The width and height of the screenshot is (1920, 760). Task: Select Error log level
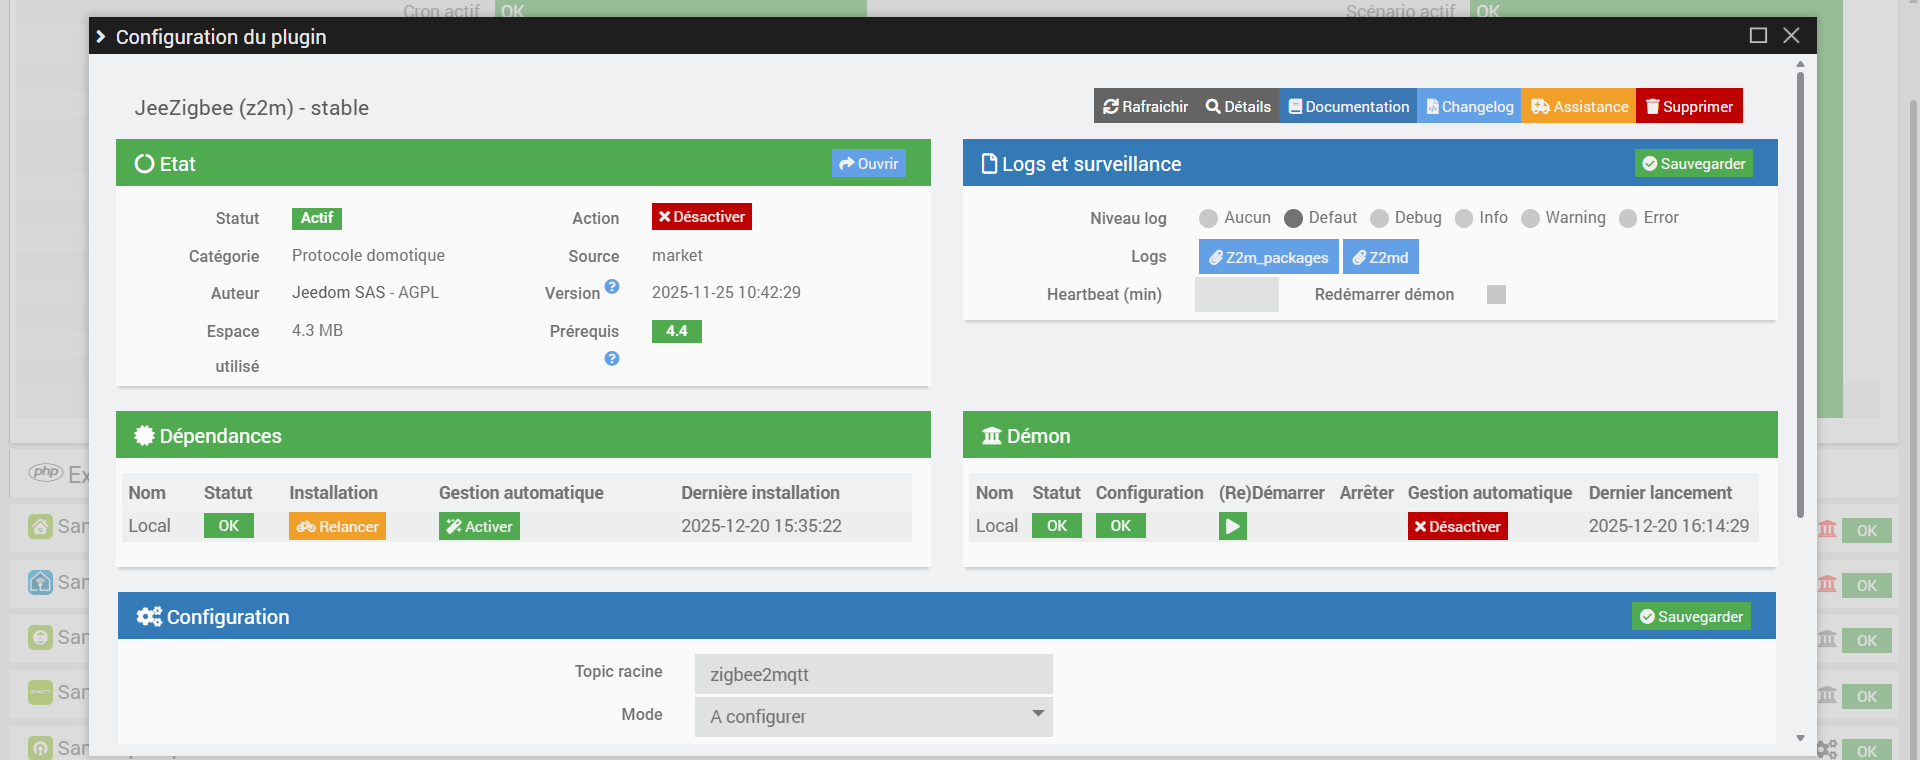pos(1628,218)
